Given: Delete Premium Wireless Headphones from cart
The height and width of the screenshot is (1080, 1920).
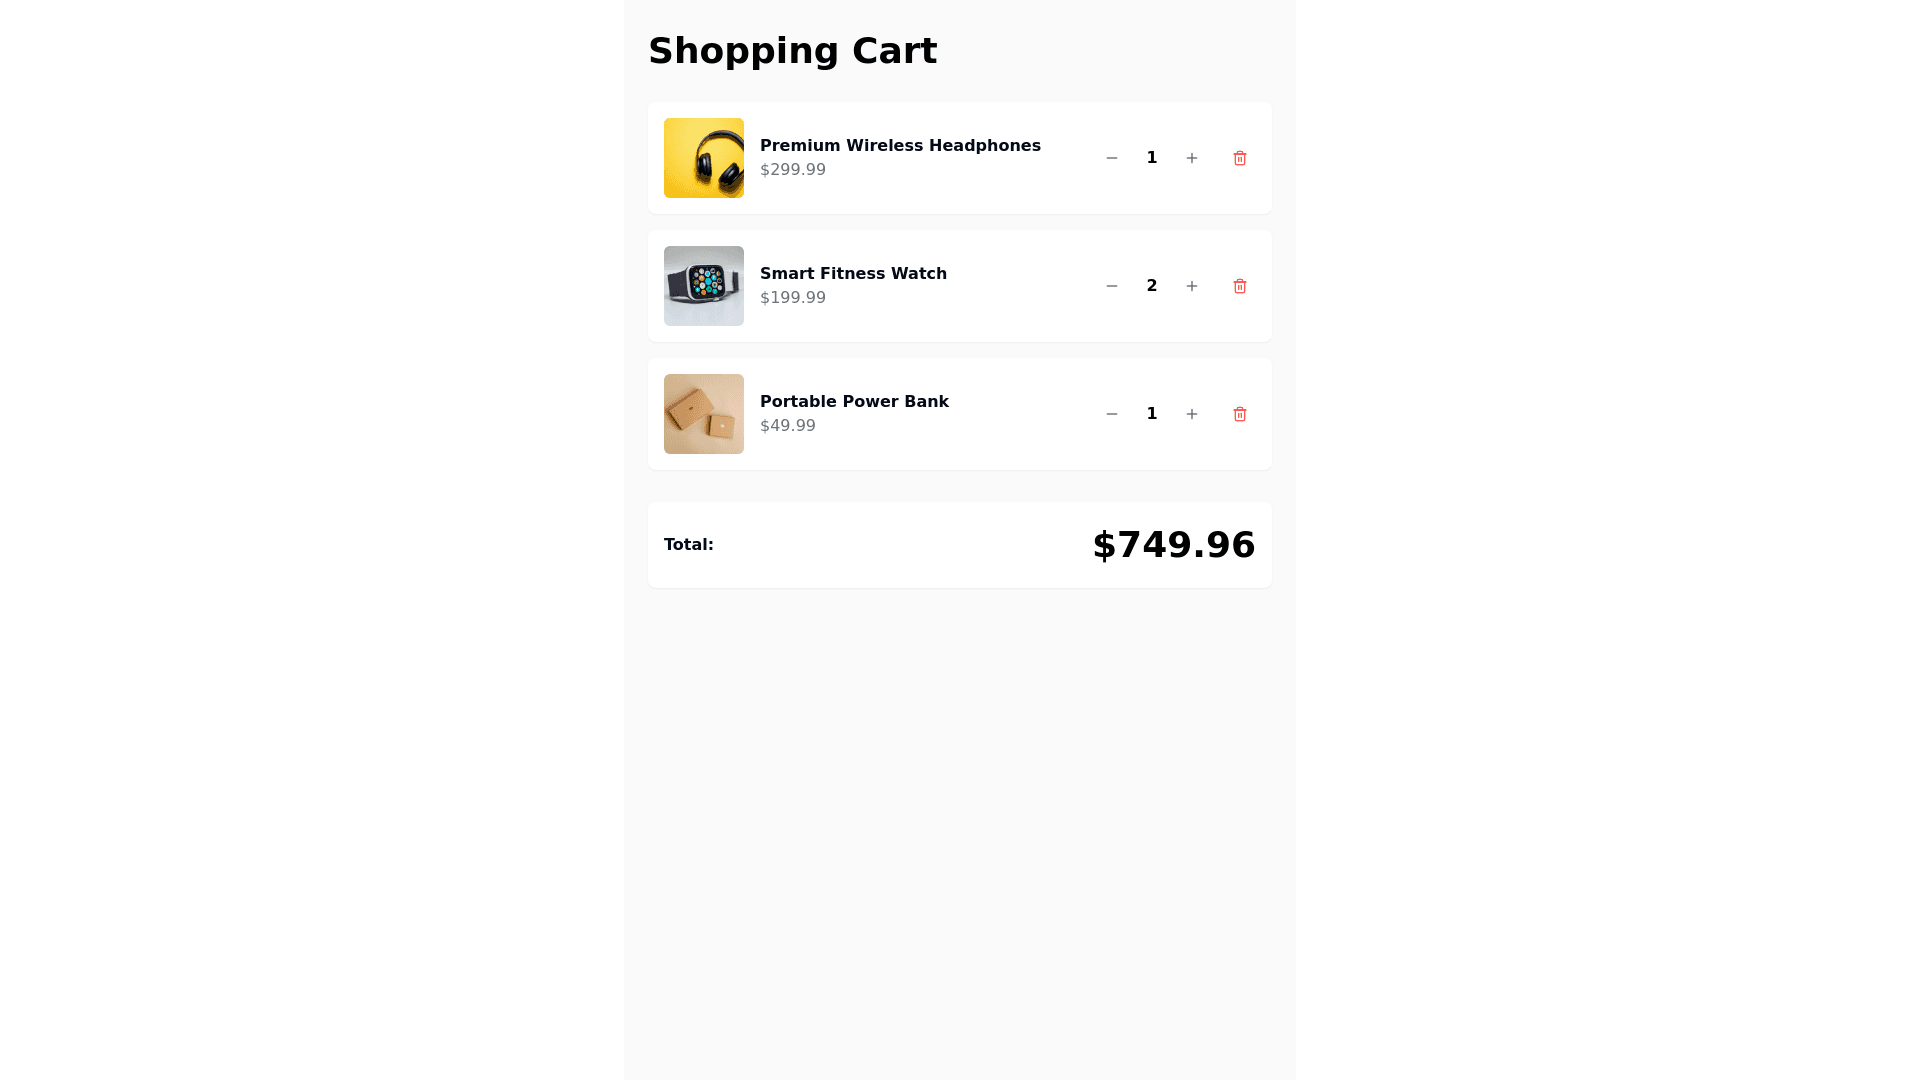Looking at the screenshot, I should (1240, 158).
